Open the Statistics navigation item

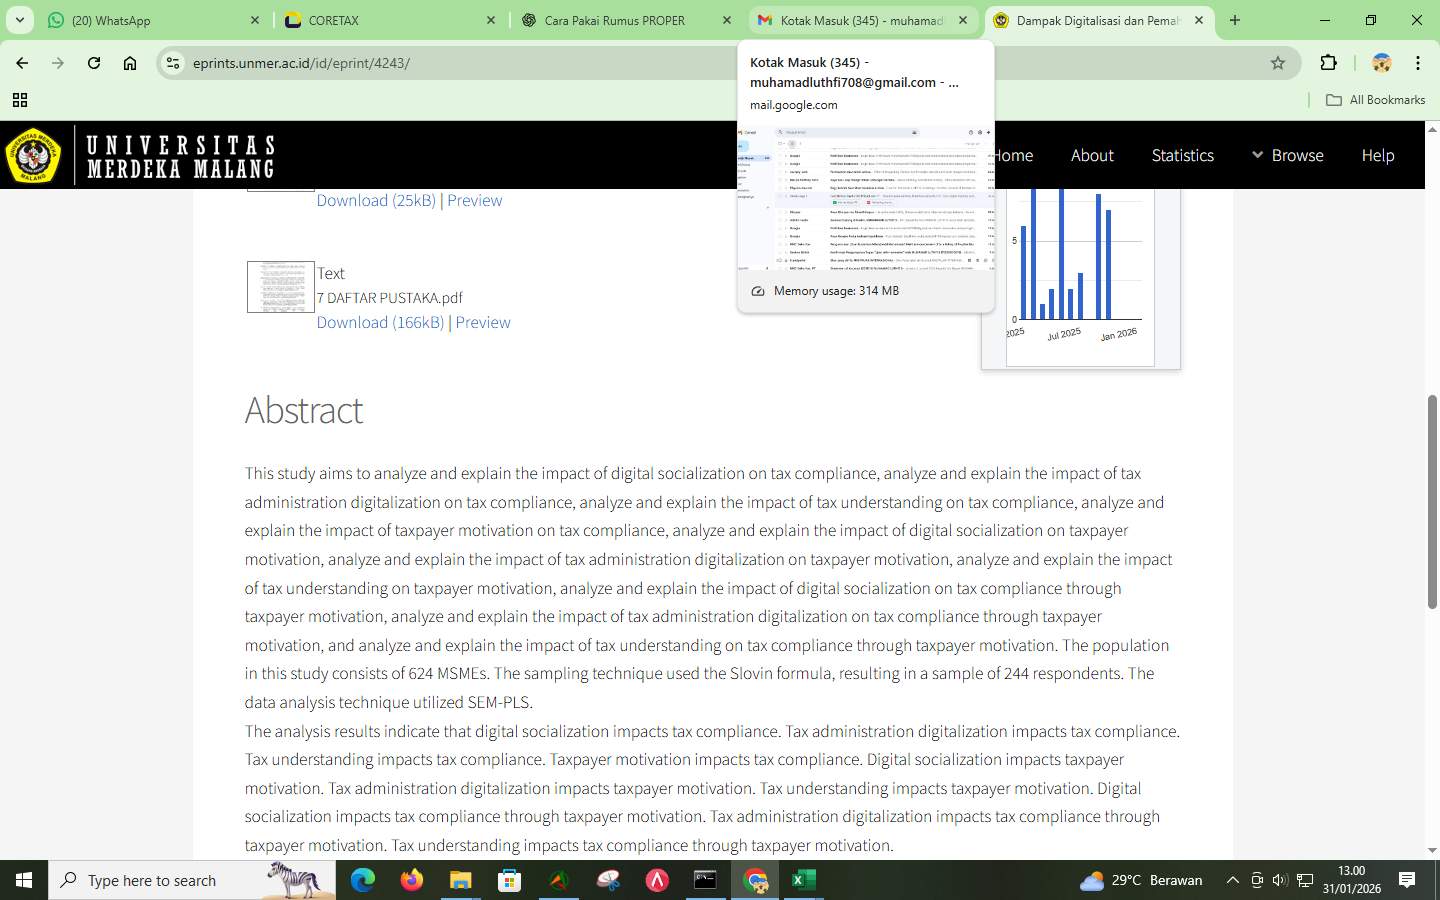[x=1183, y=155]
